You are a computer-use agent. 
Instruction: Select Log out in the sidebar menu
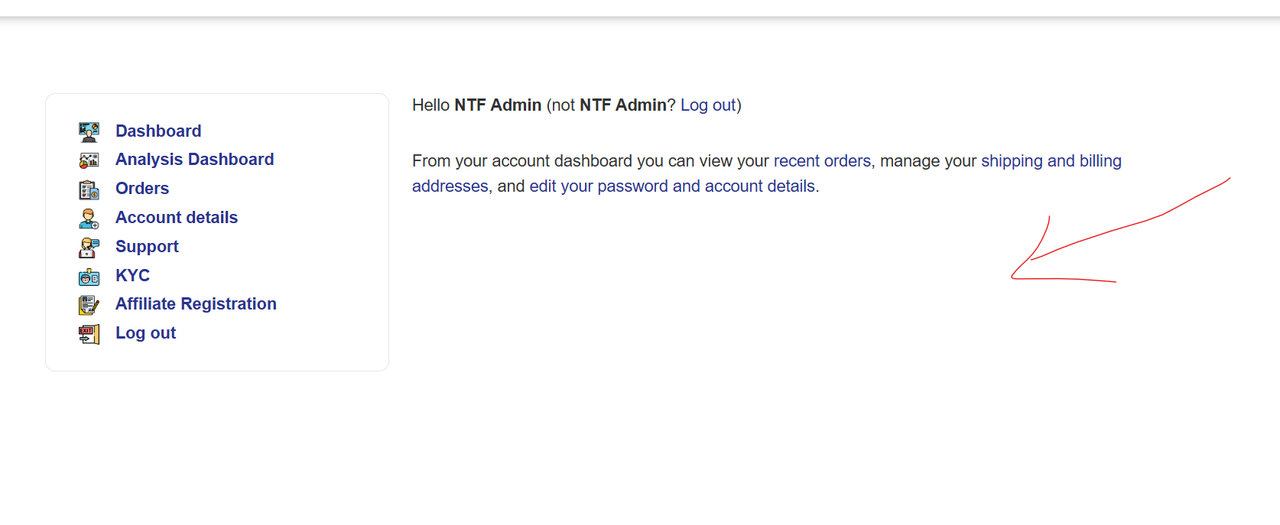145,333
